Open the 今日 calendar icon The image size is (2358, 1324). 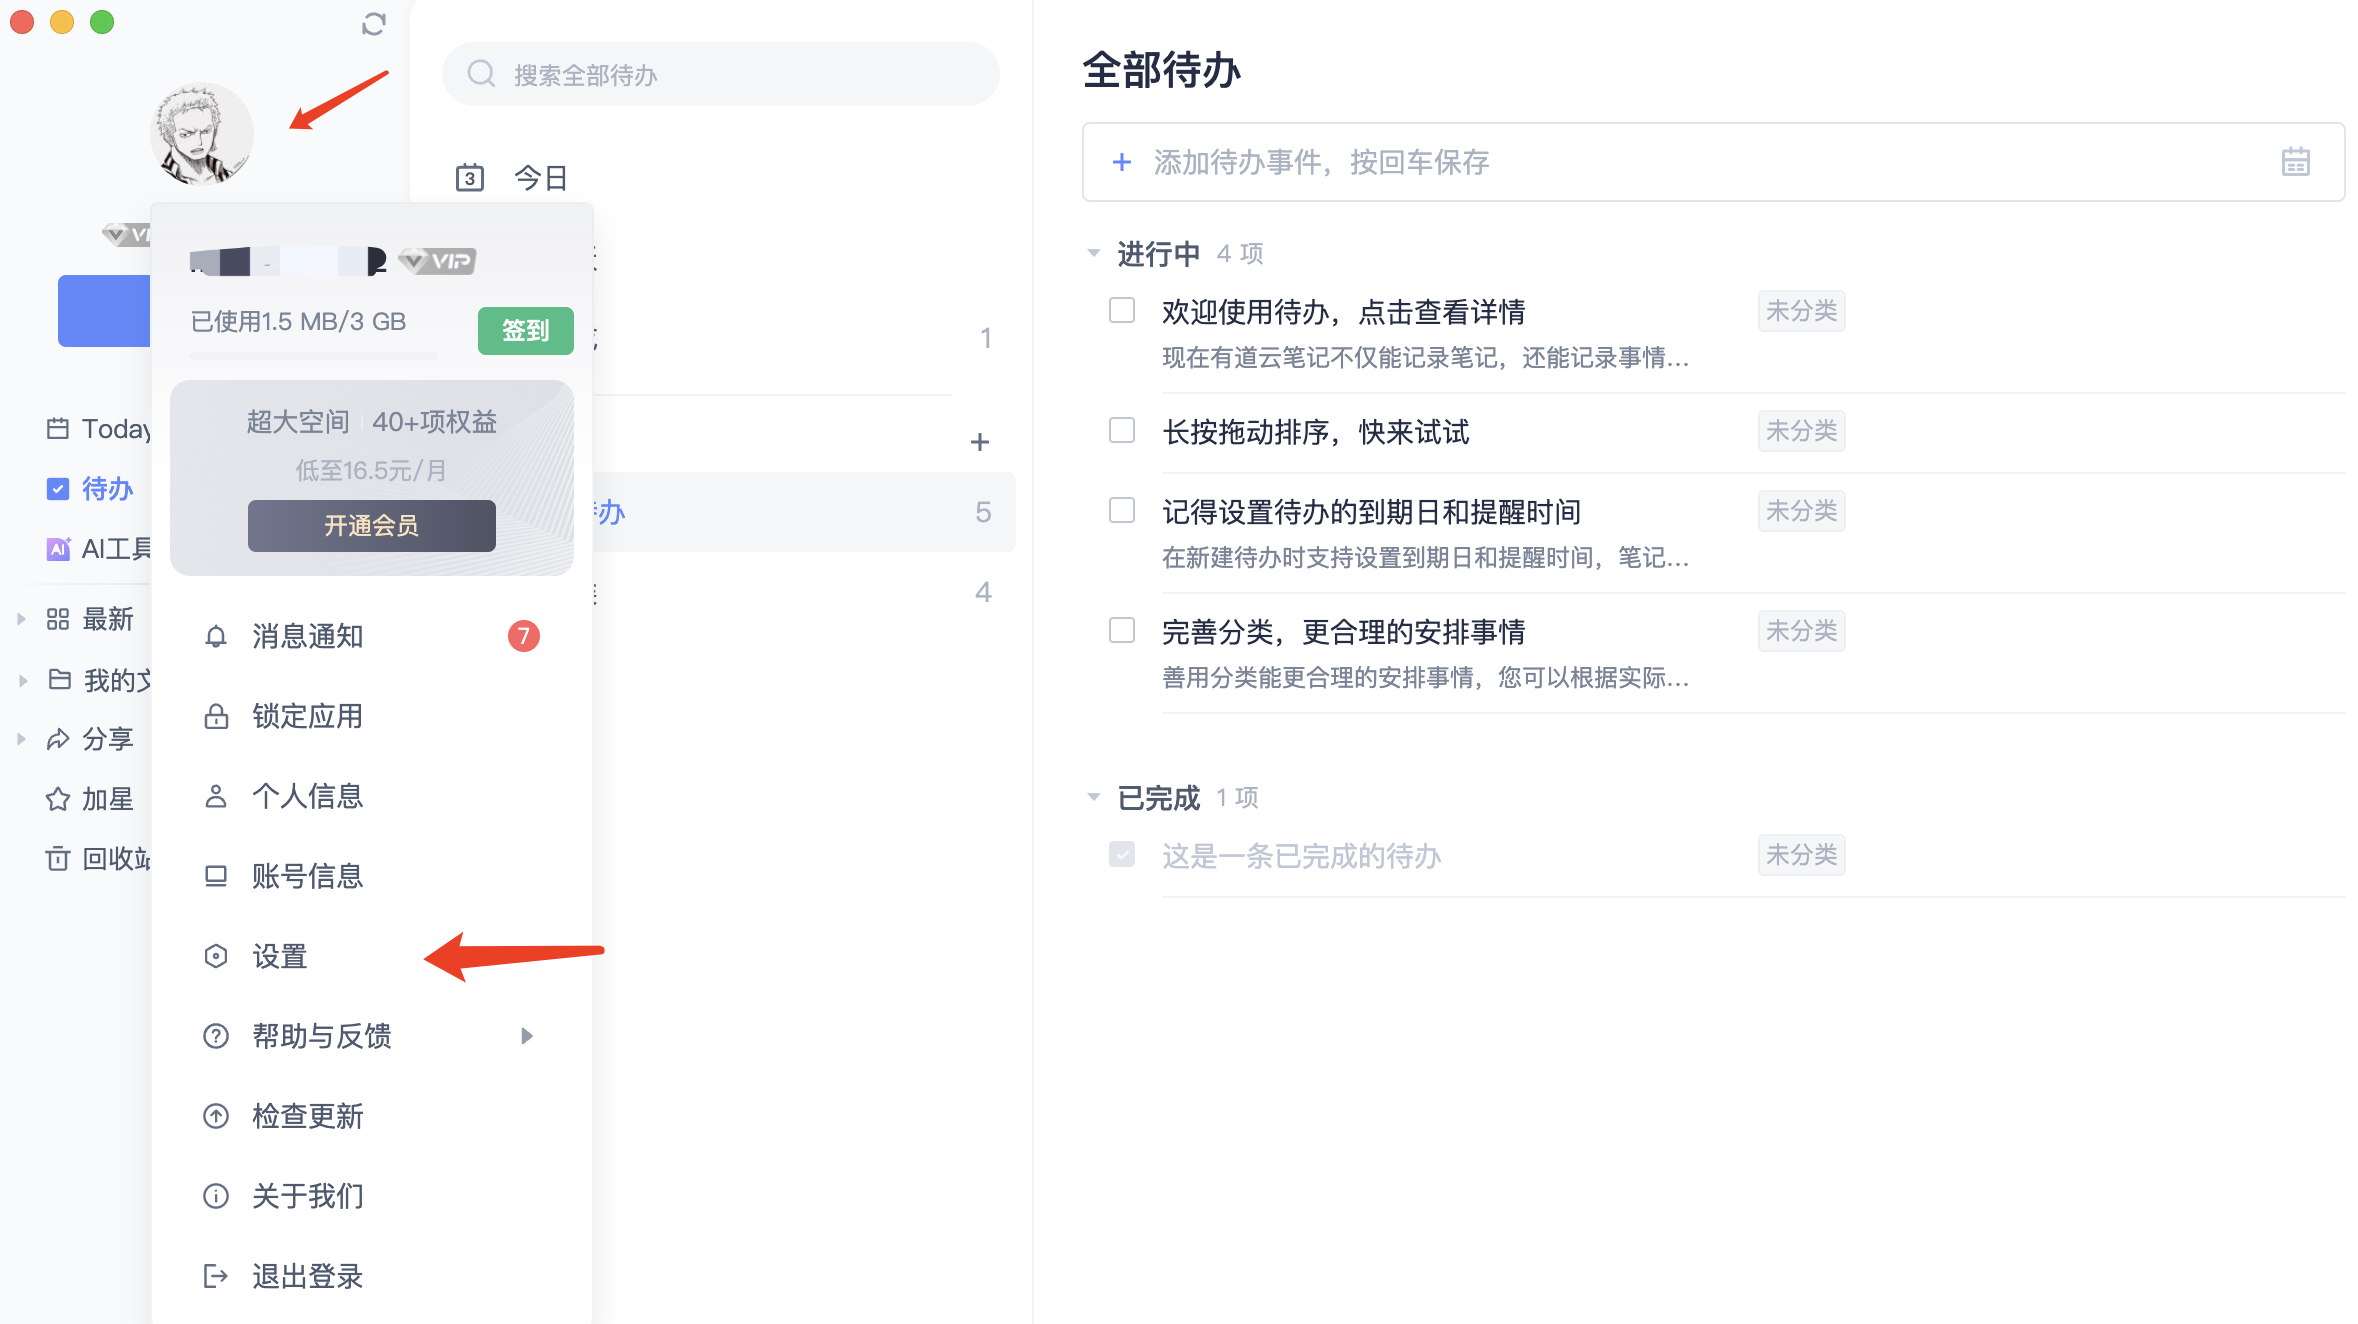(470, 178)
